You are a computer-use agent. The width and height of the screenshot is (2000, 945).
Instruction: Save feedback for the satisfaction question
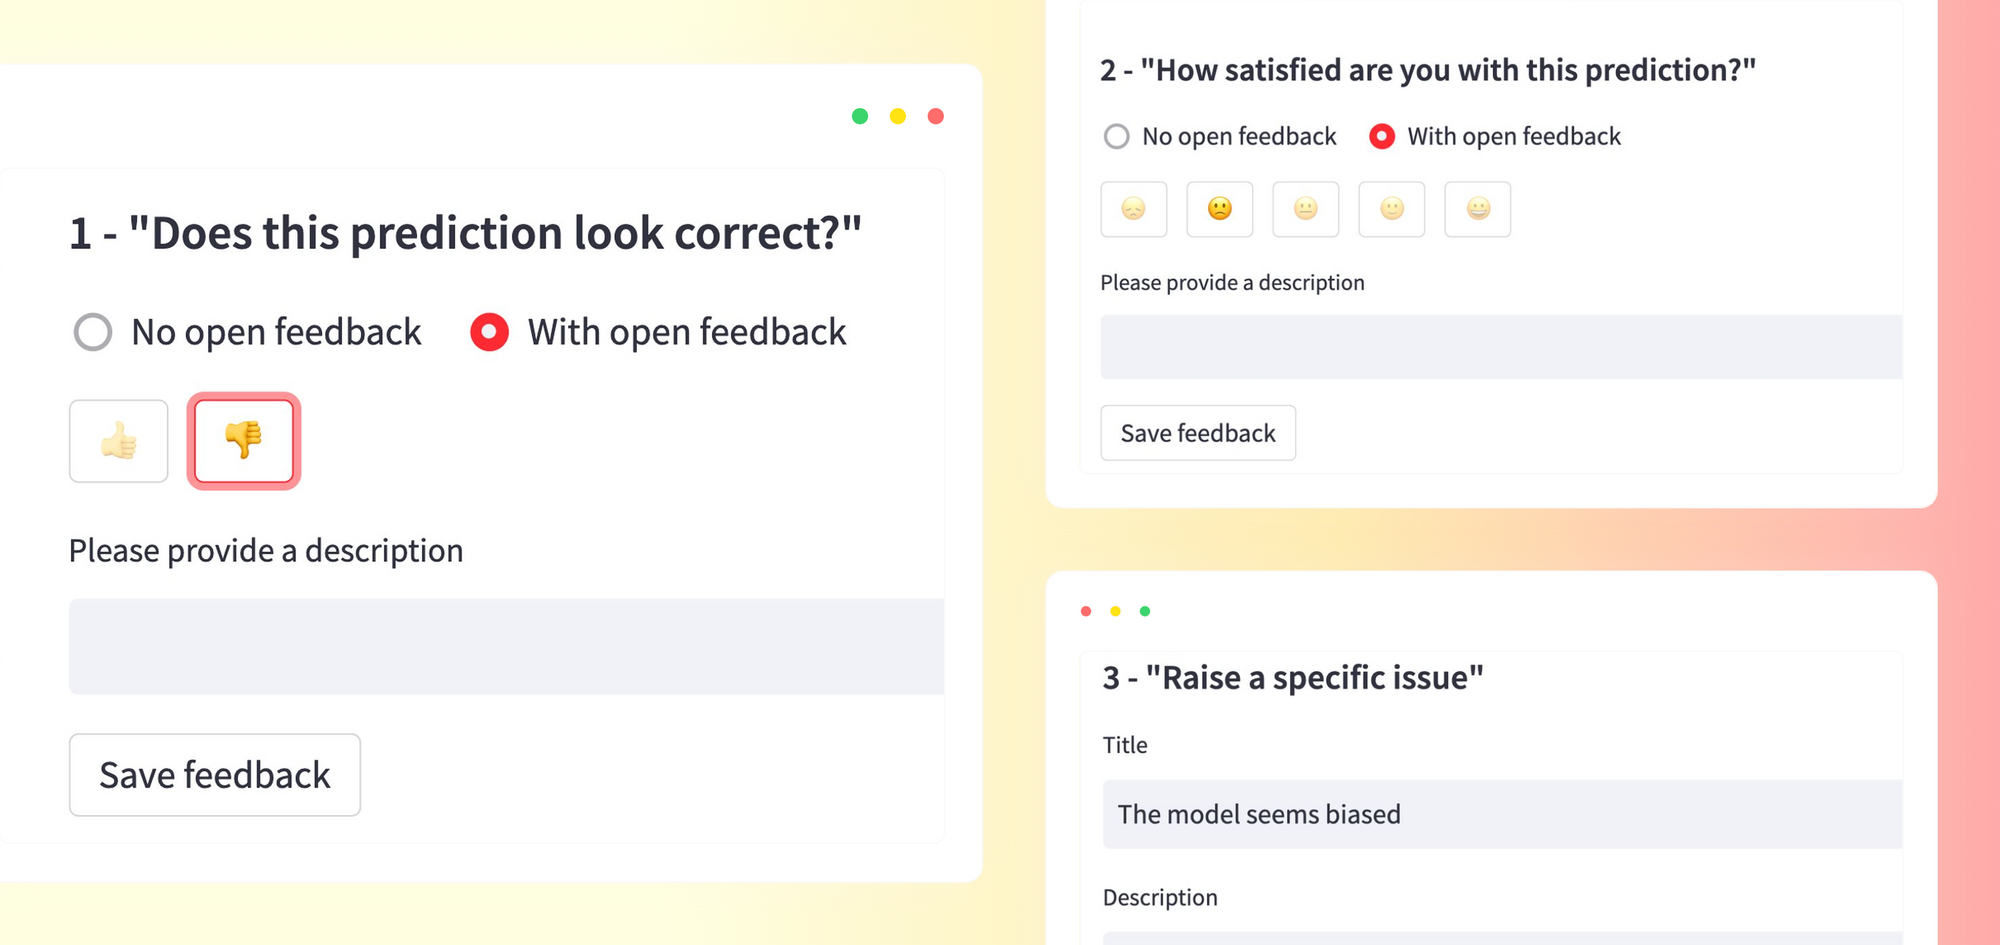coord(1198,433)
